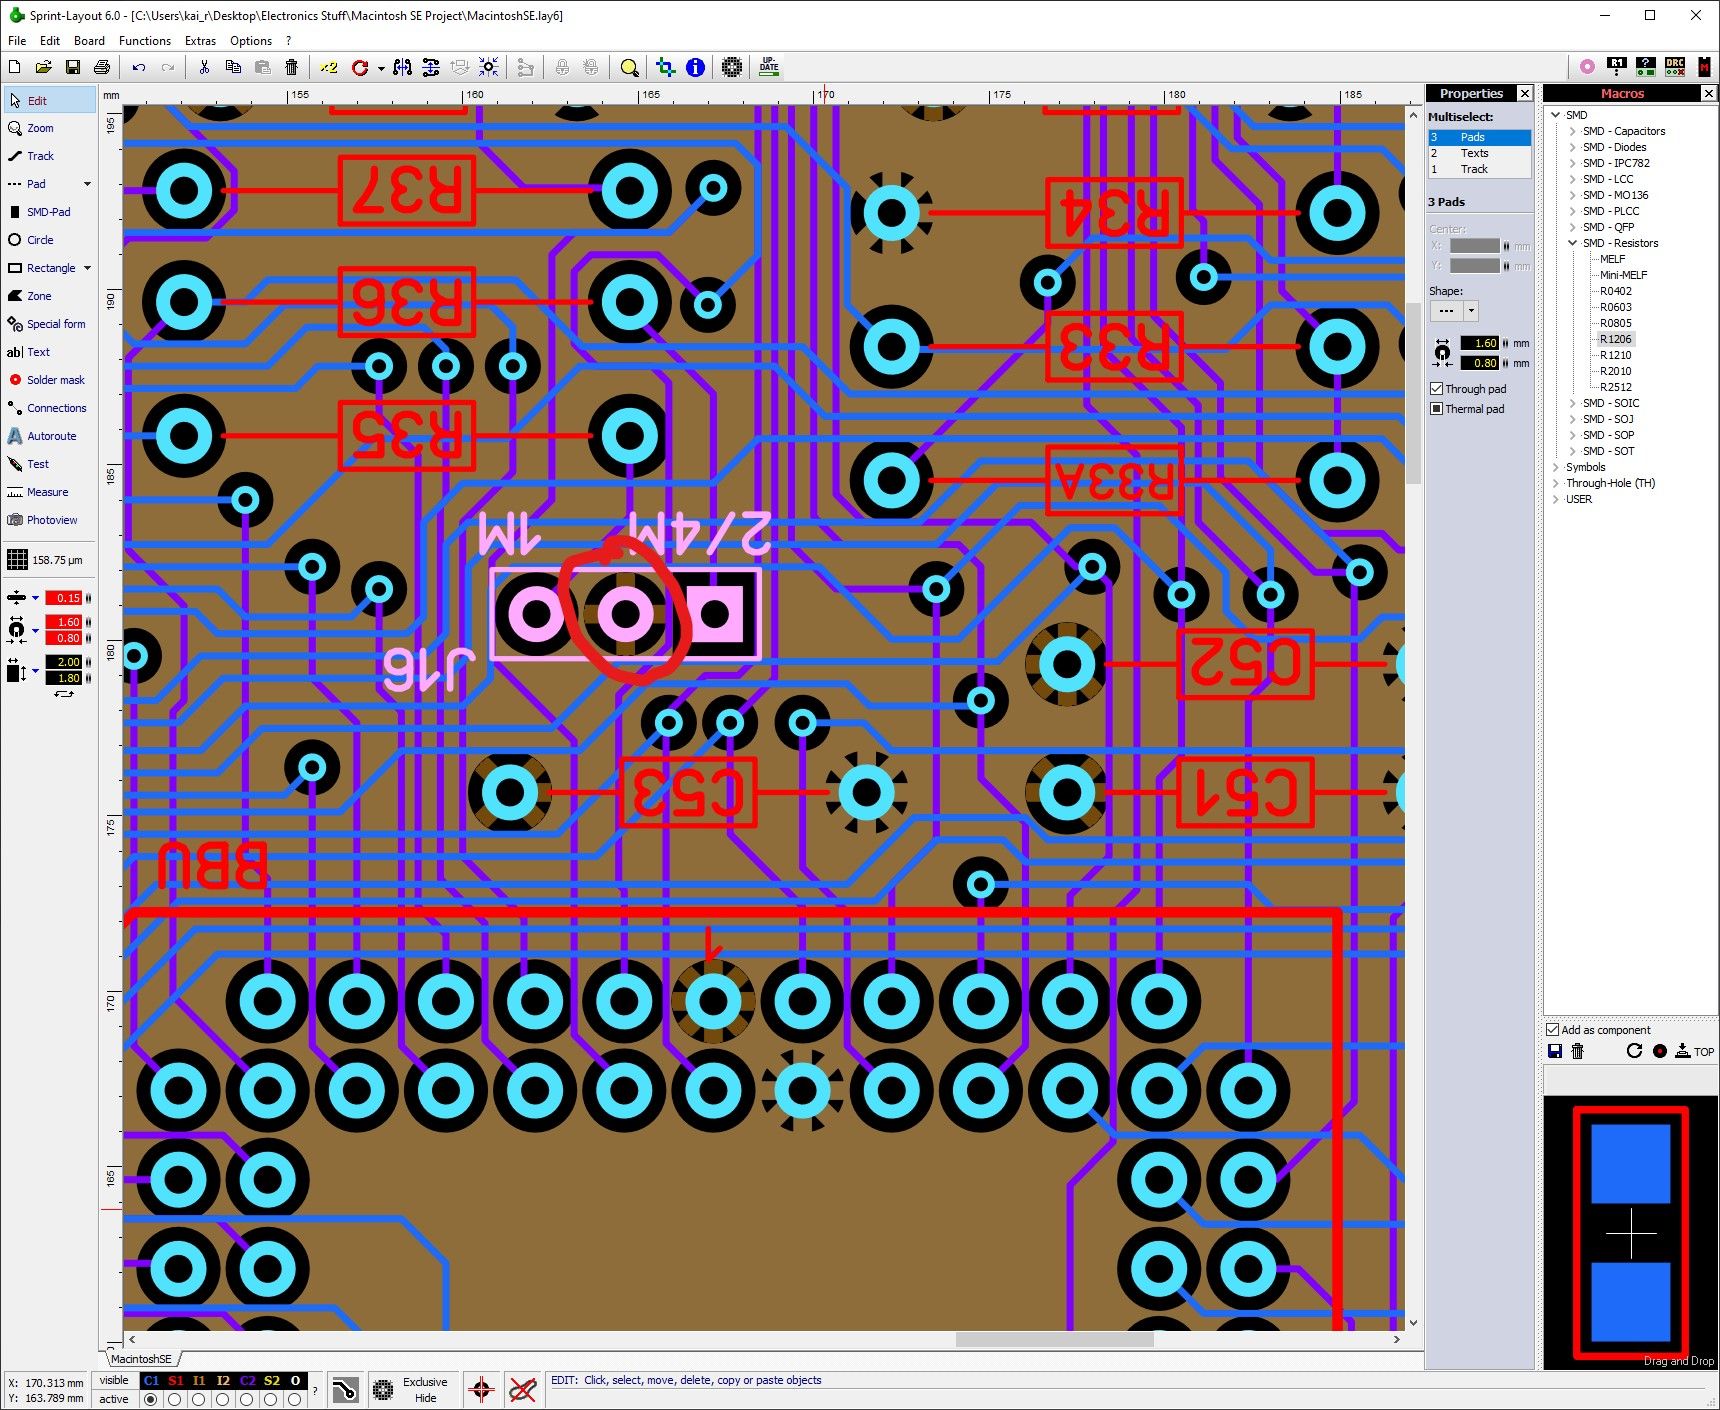Screen dimensions: 1720x1410
Task: Click the trash delete icon in toolbar
Action: [291, 67]
